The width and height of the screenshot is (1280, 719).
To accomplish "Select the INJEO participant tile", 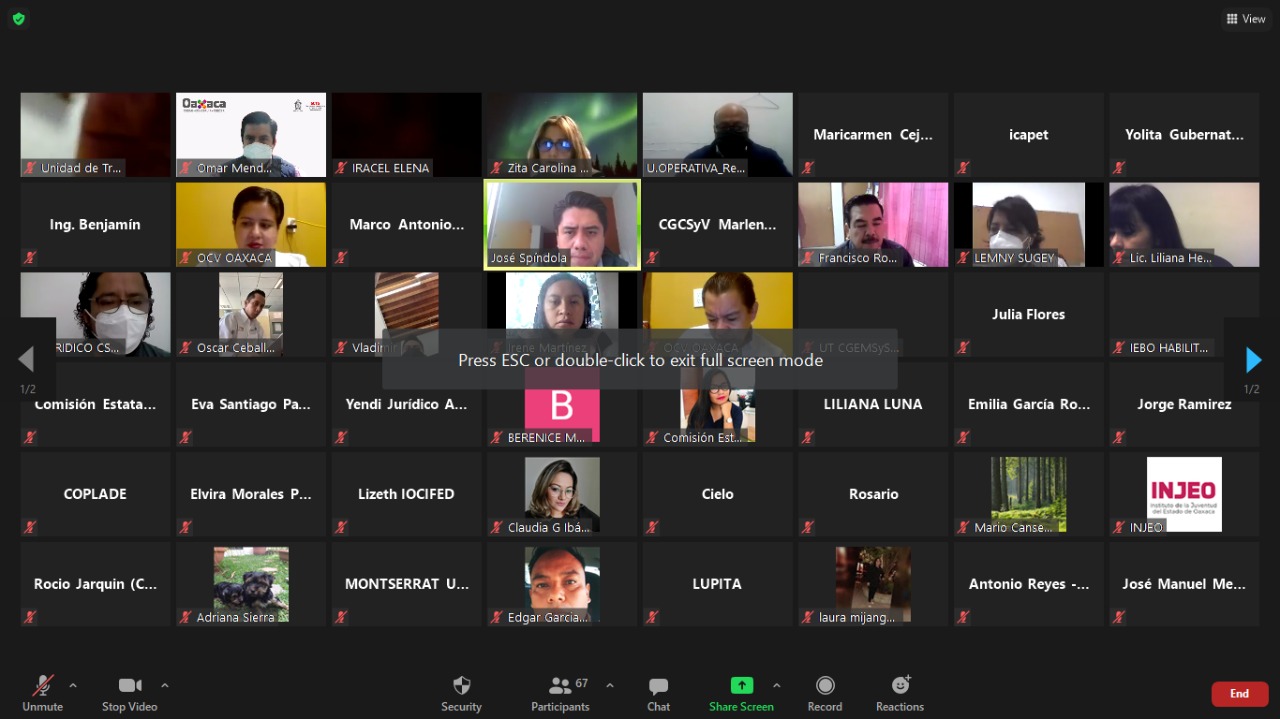I will 1184,494.
